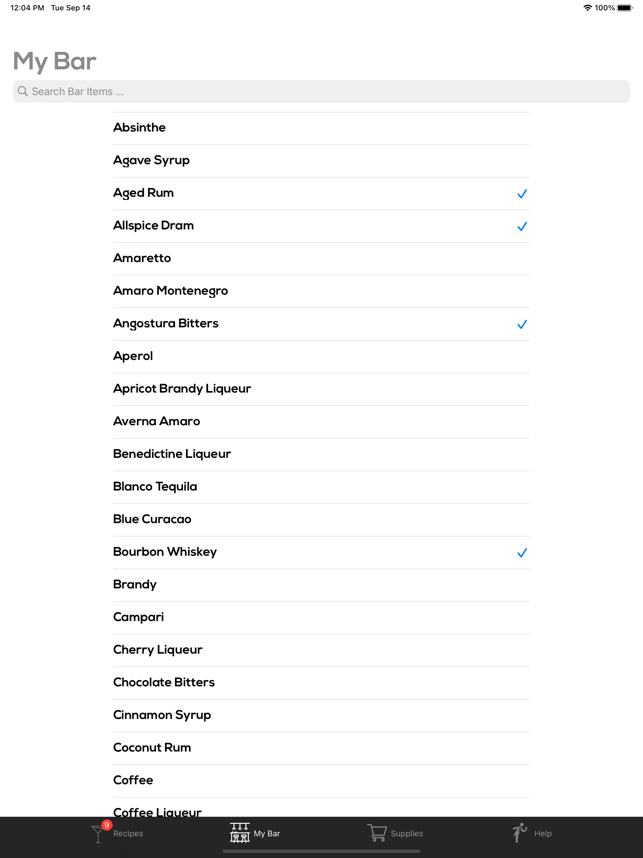This screenshot has height=858, width=643.
Task: Select Blanco Tequila item
Action: point(321,487)
